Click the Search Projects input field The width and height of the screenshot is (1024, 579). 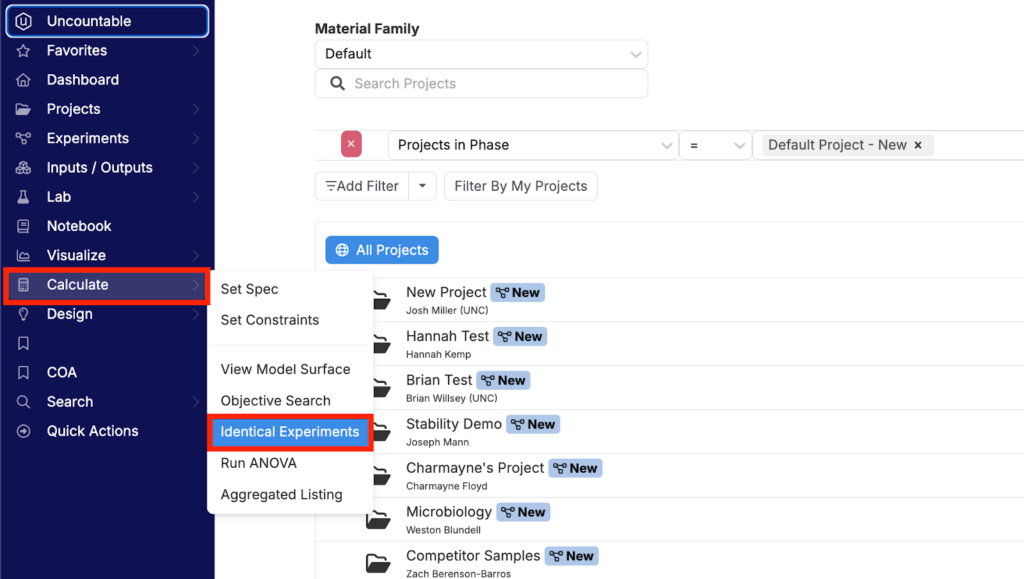pyautogui.click(x=481, y=84)
